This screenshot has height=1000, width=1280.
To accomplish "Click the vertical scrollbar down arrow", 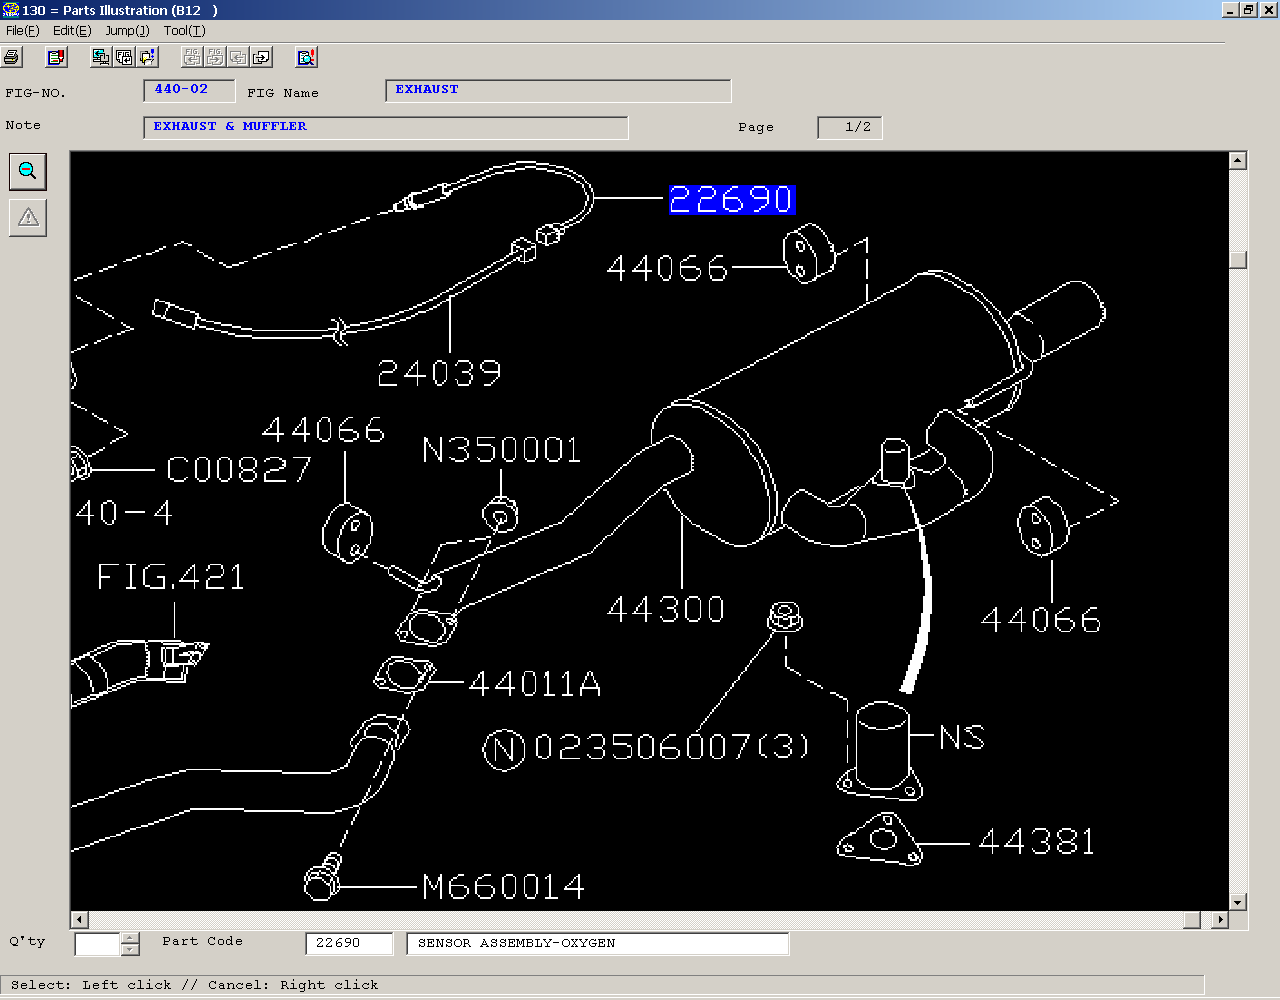I will pyautogui.click(x=1238, y=902).
